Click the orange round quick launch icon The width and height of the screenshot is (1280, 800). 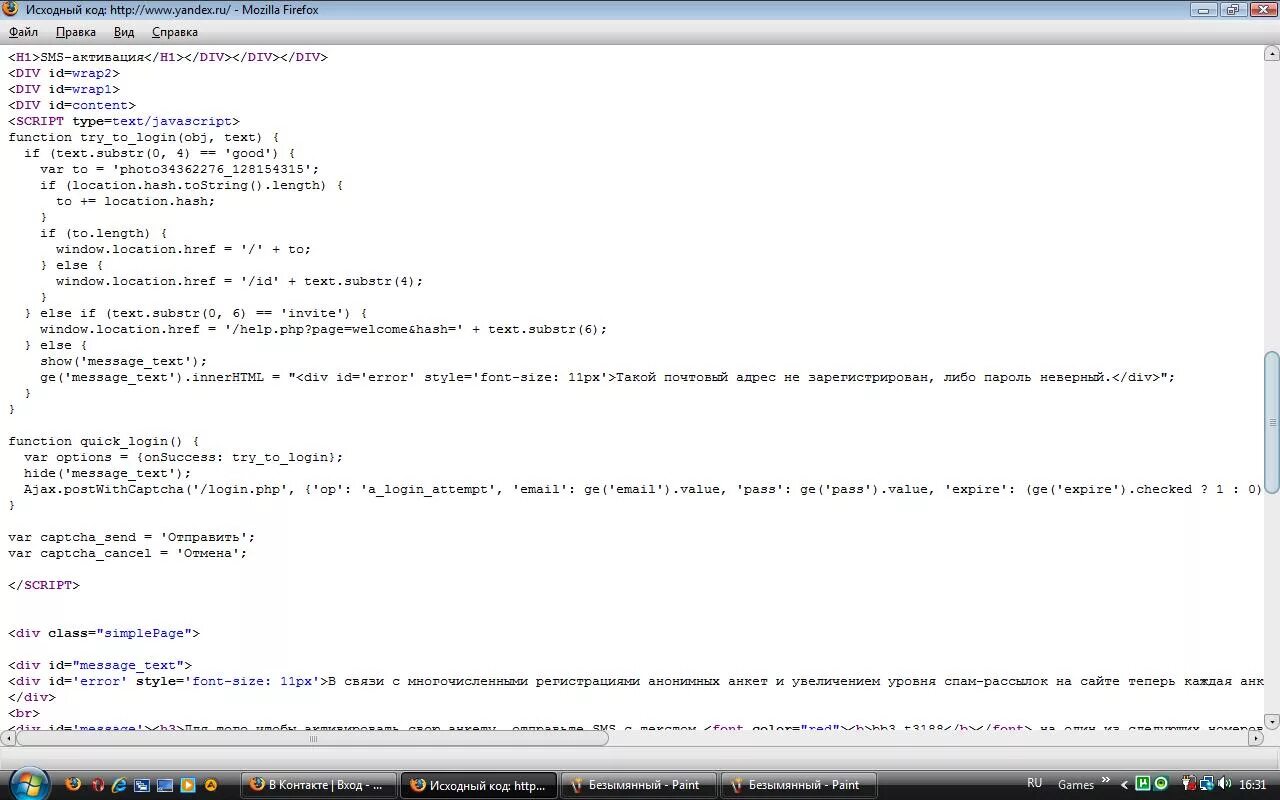pos(210,785)
